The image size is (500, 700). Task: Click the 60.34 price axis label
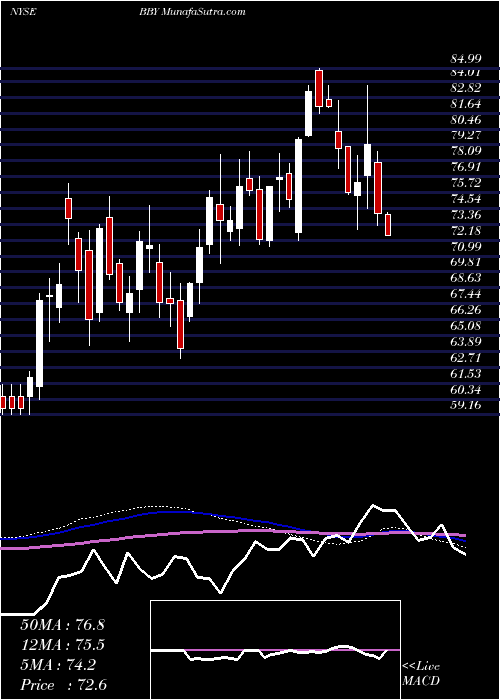(465, 389)
